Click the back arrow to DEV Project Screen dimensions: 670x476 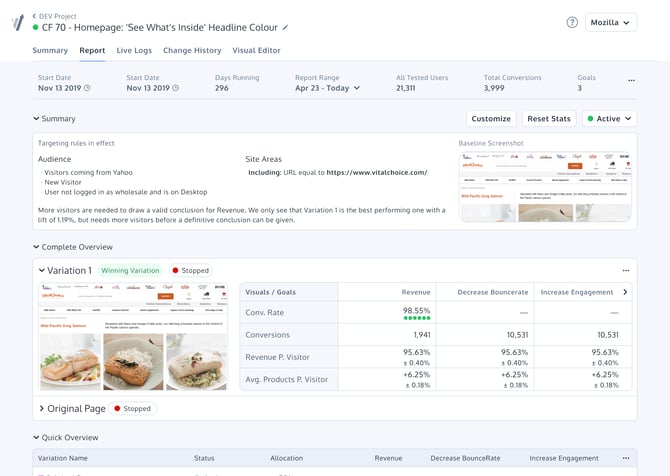click(x=34, y=16)
